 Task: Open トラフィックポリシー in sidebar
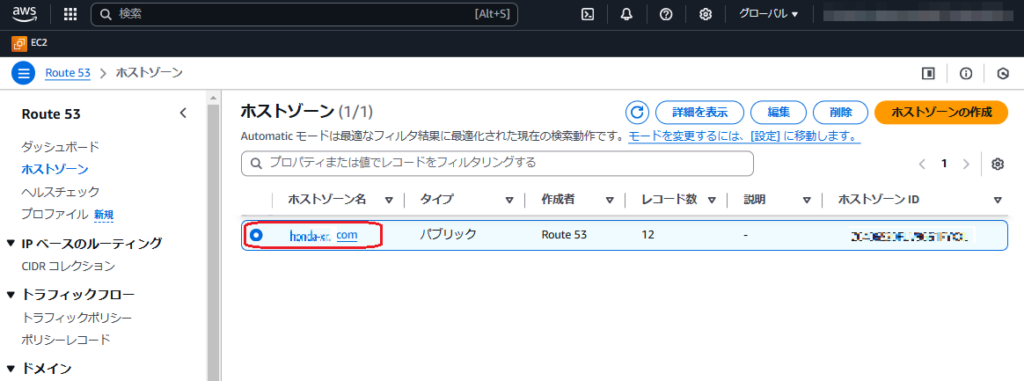click(x=76, y=318)
